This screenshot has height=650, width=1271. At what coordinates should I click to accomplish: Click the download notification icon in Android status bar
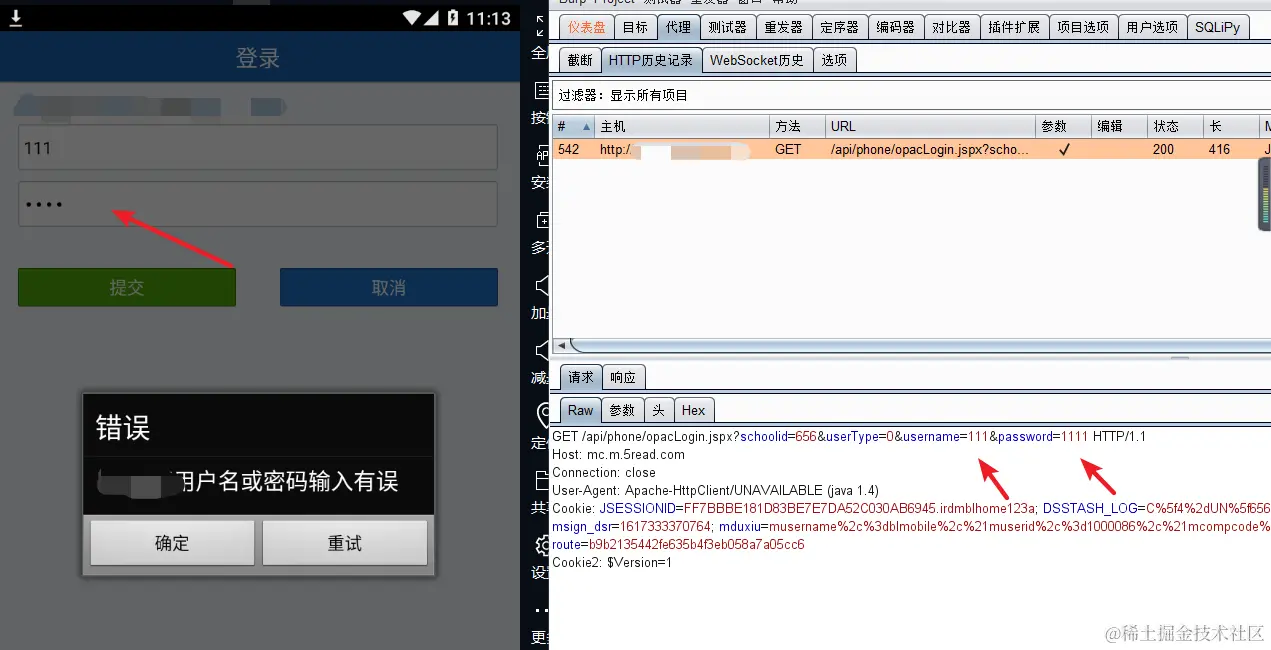click(16, 16)
